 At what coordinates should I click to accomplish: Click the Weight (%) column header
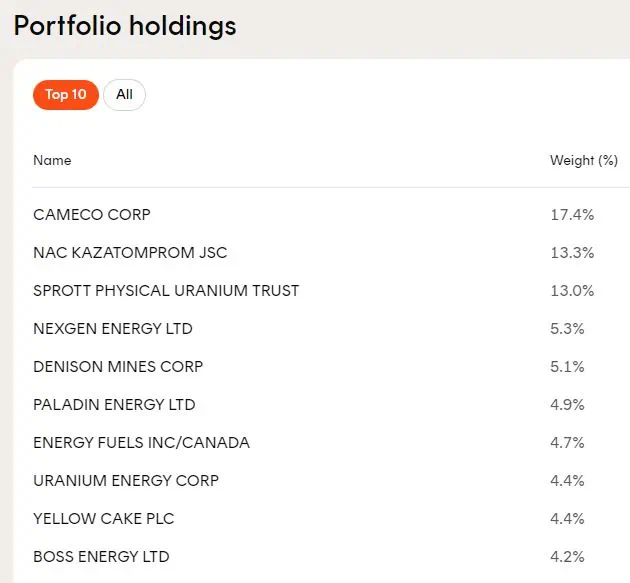click(x=584, y=160)
